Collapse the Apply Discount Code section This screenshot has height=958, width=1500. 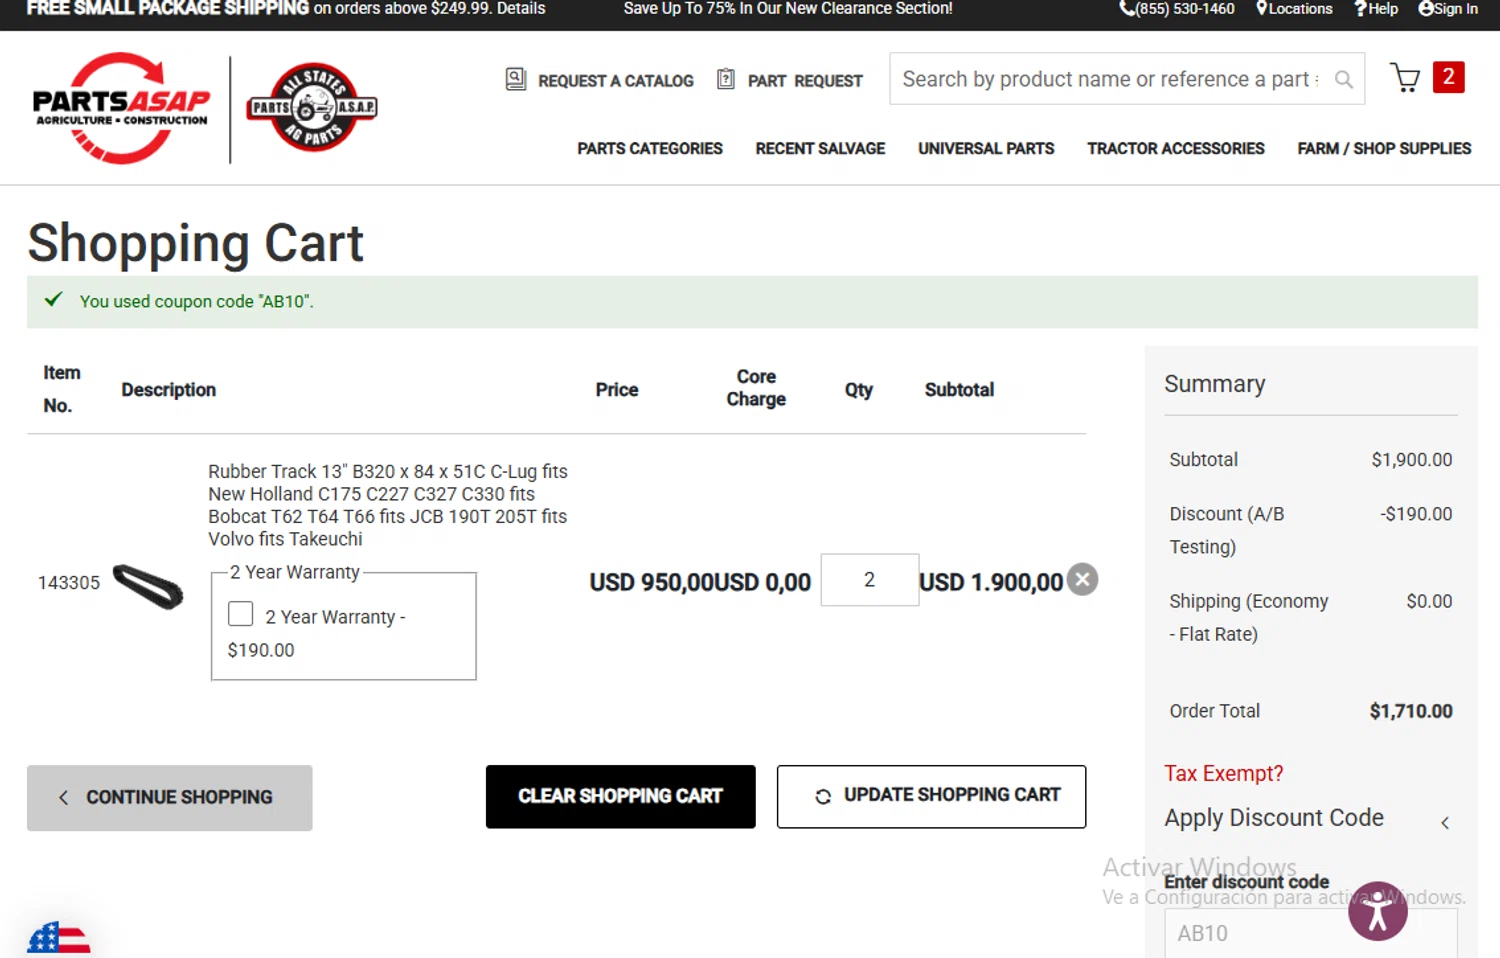pyautogui.click(x=1445, y=823)
